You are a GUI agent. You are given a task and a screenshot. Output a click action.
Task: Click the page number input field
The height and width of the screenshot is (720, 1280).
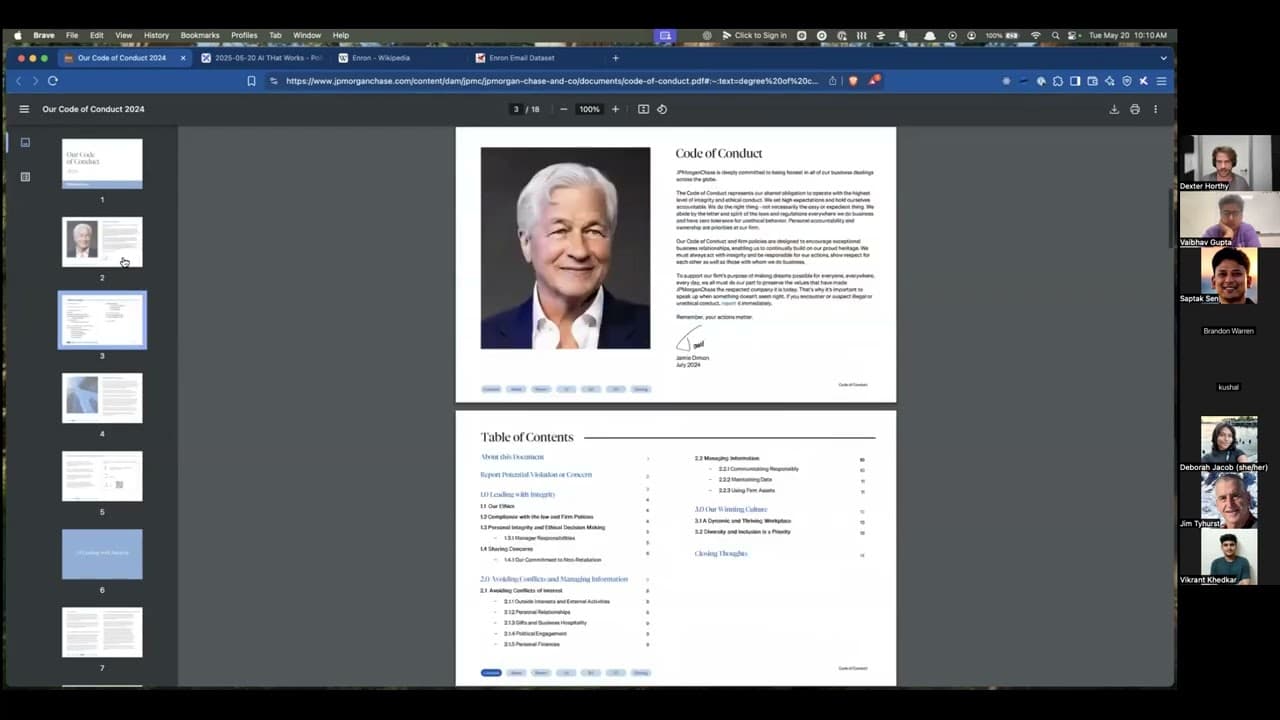[x=516, y=109]
